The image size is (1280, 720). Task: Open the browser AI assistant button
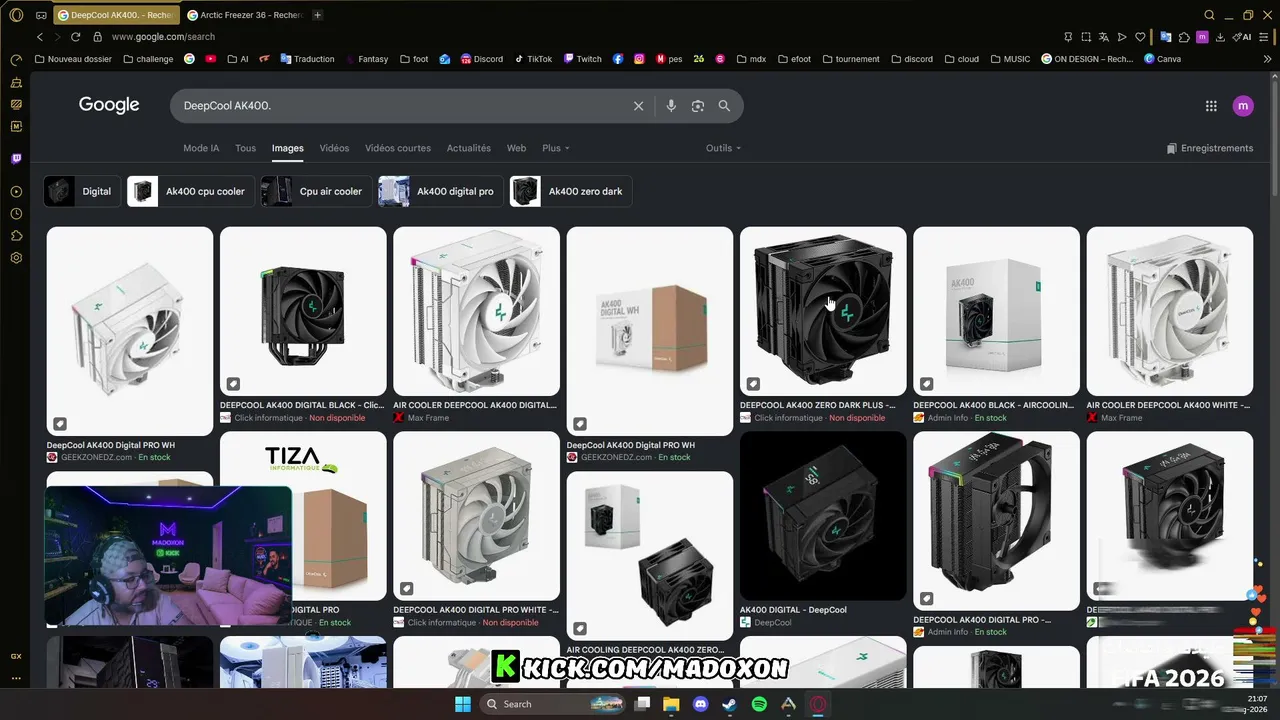pyautogui.click(x=1243, y=37)
